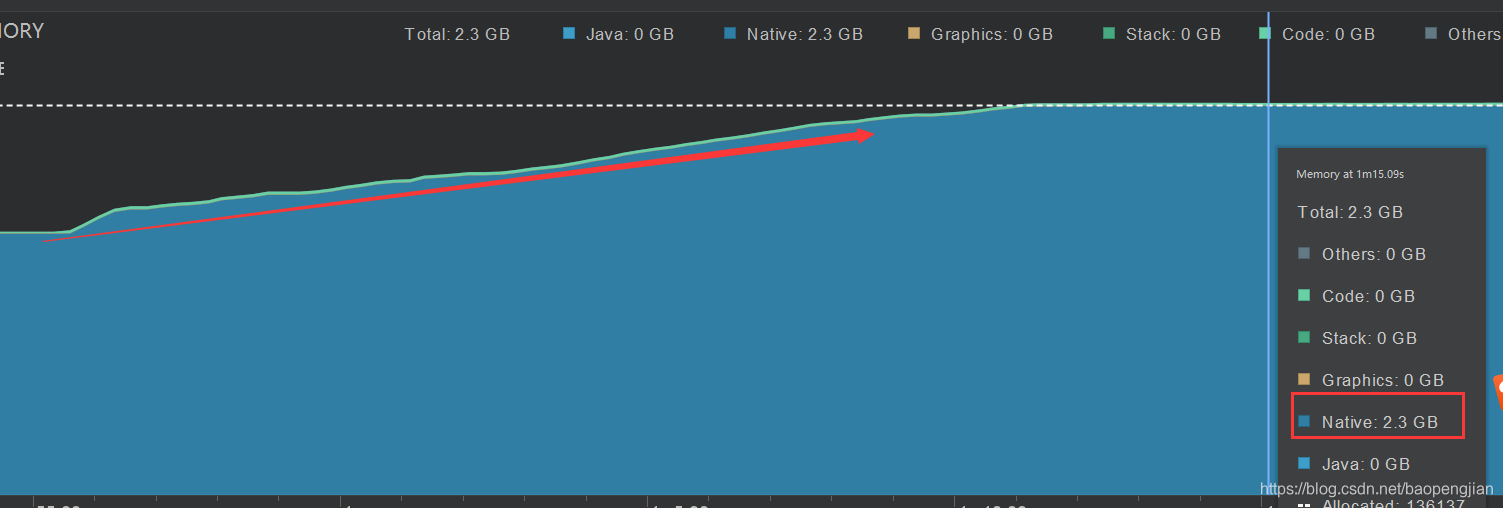Click "Total: 2.3 GB" inside the tooltip
1503x508 pixels.
pos(1350,212)
